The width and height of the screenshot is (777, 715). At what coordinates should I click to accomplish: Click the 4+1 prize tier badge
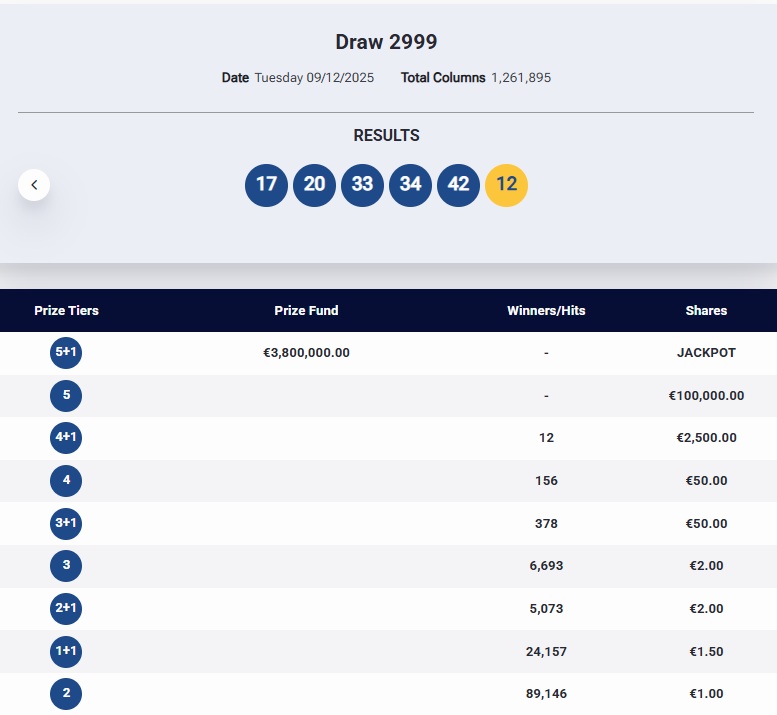(x=66, y=438)
